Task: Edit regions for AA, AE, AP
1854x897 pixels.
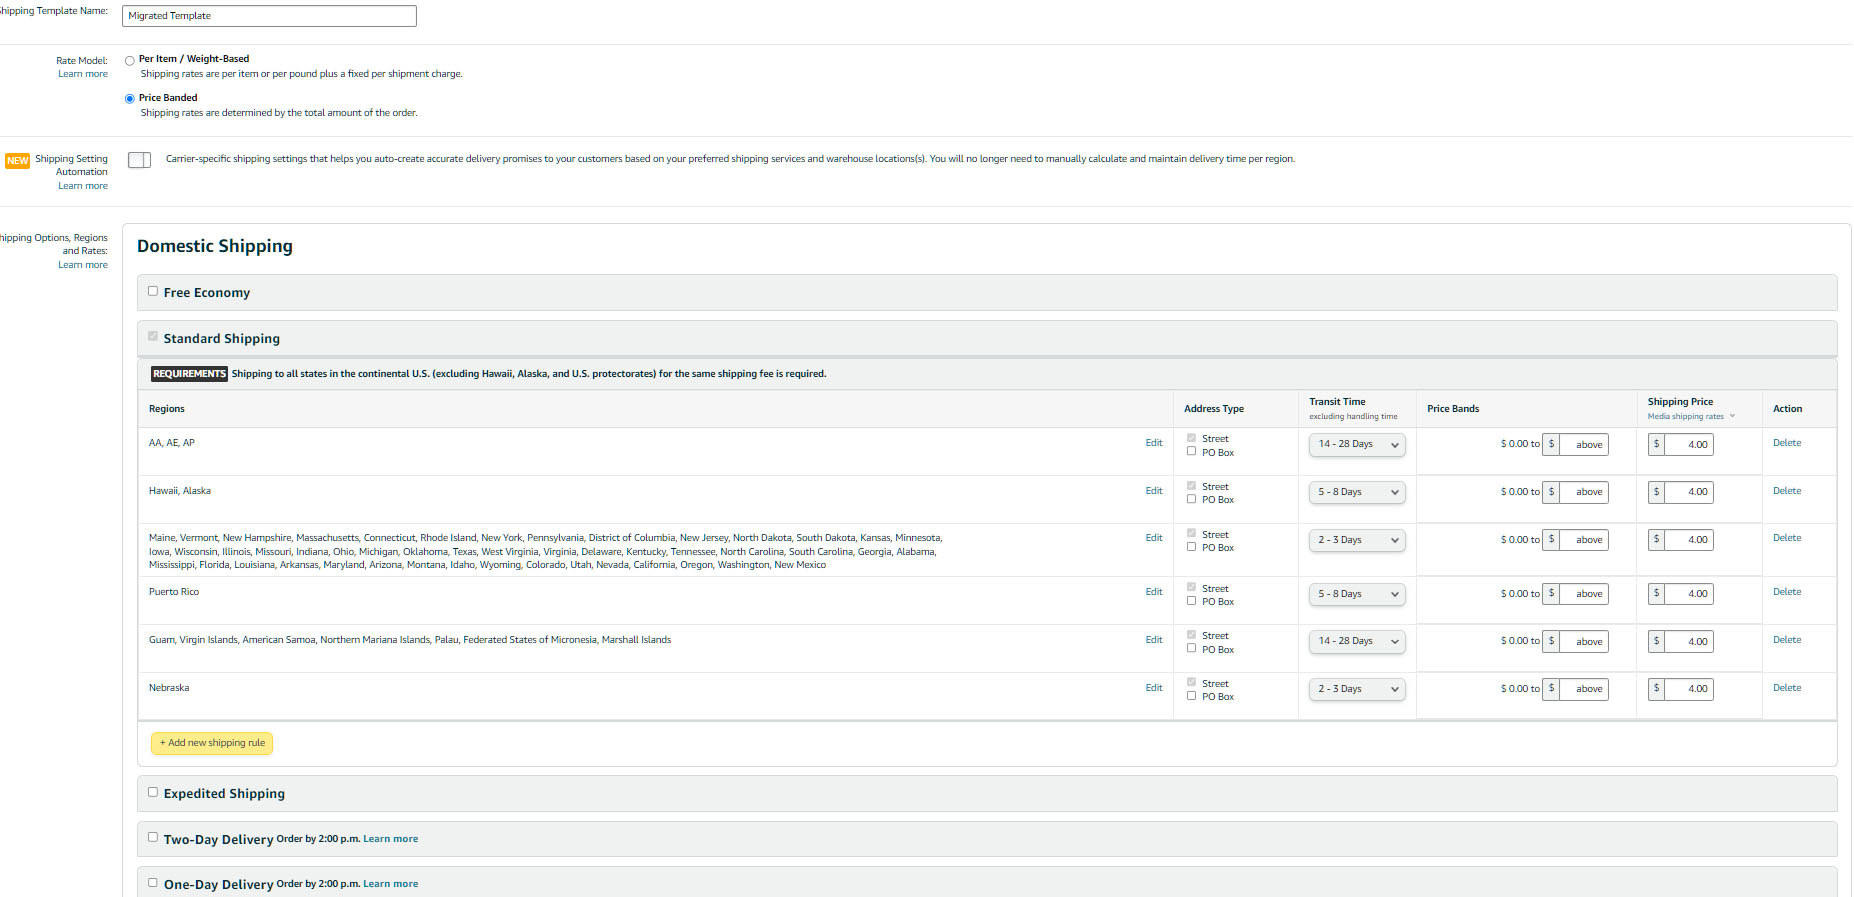Action: 1154,443
